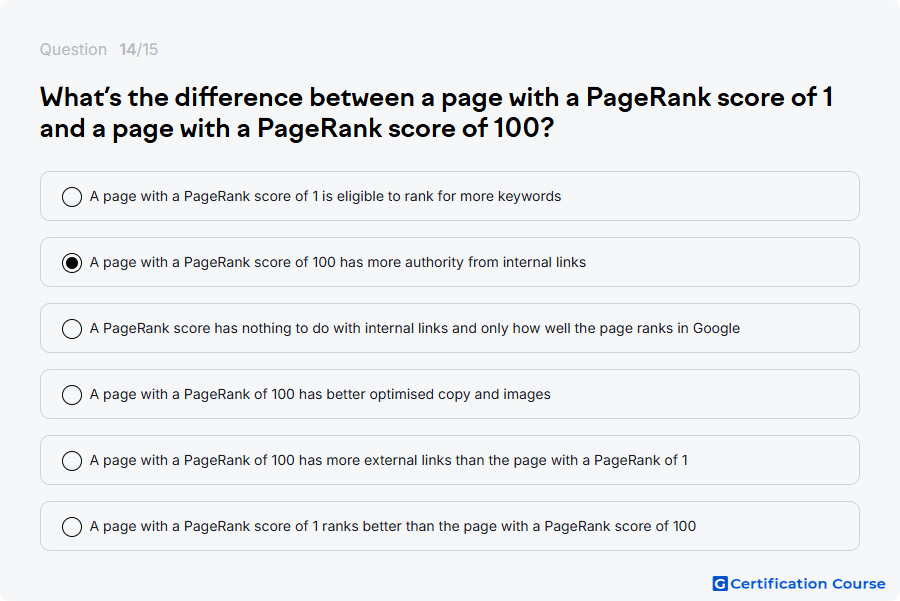The image size is (900, 601).
Task: Click the PageRank question heading text
Action: point(436,113)
